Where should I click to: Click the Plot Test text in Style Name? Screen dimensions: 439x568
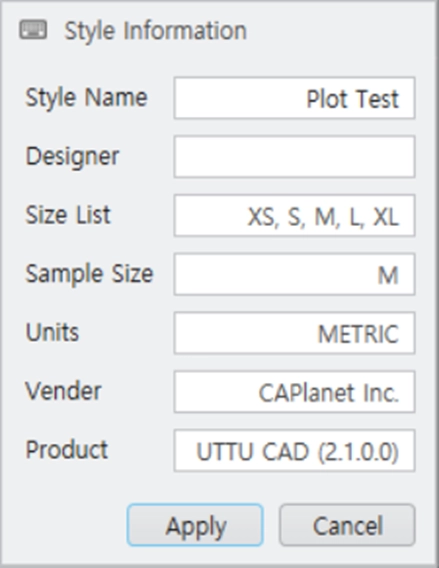click(x=352, y=99)
